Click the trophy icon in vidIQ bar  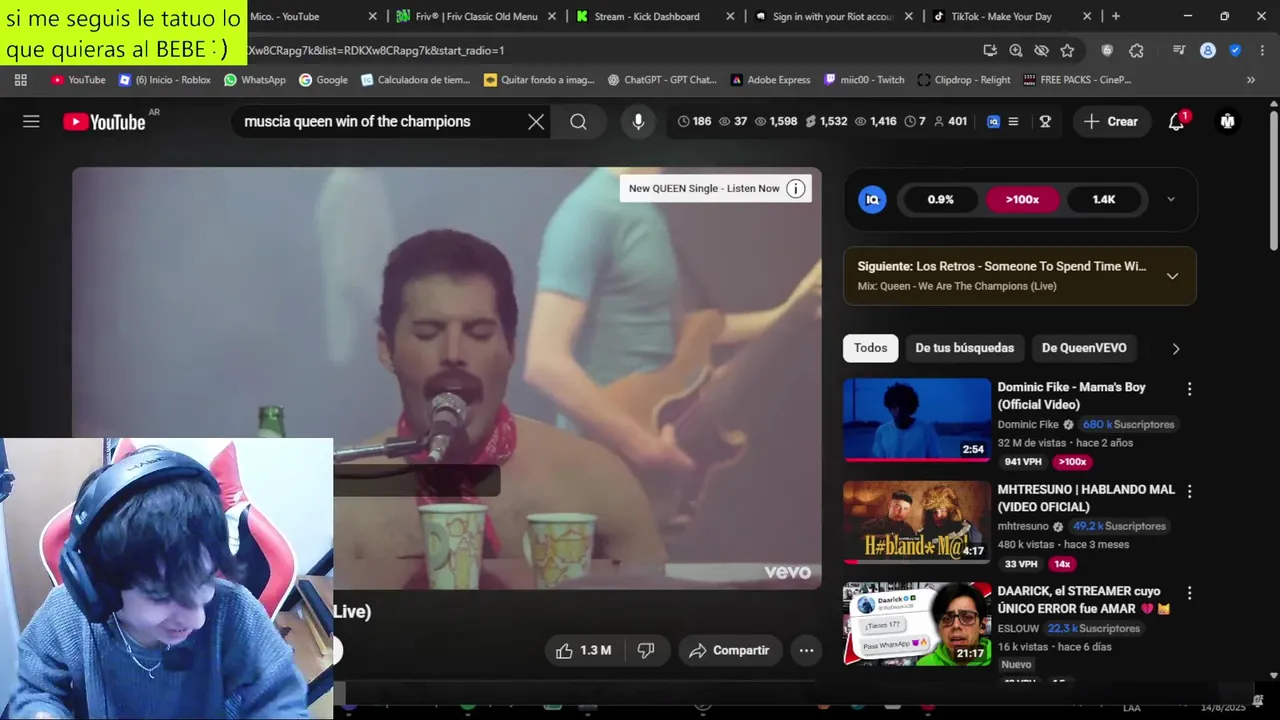pyautogui.click(x=1045, y=121)
